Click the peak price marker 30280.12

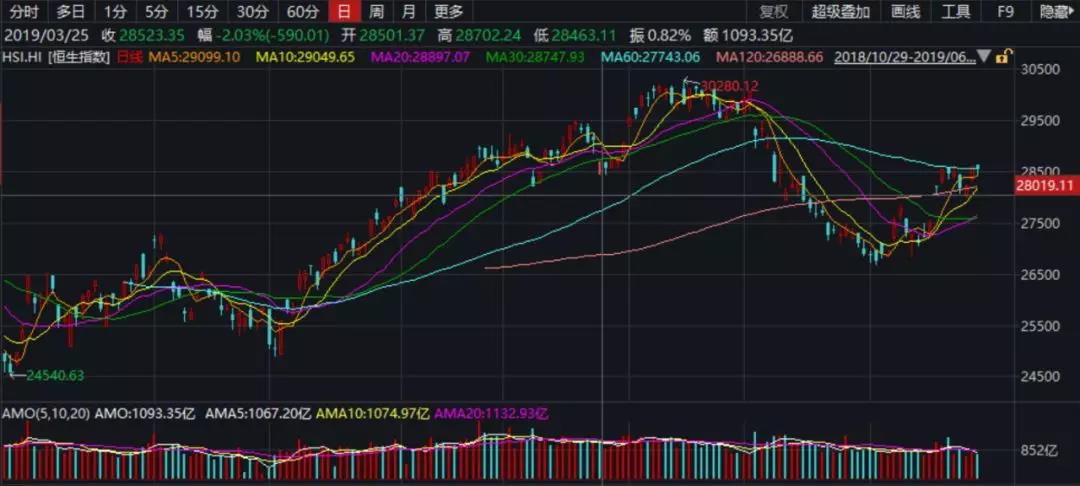pos(729,86)
